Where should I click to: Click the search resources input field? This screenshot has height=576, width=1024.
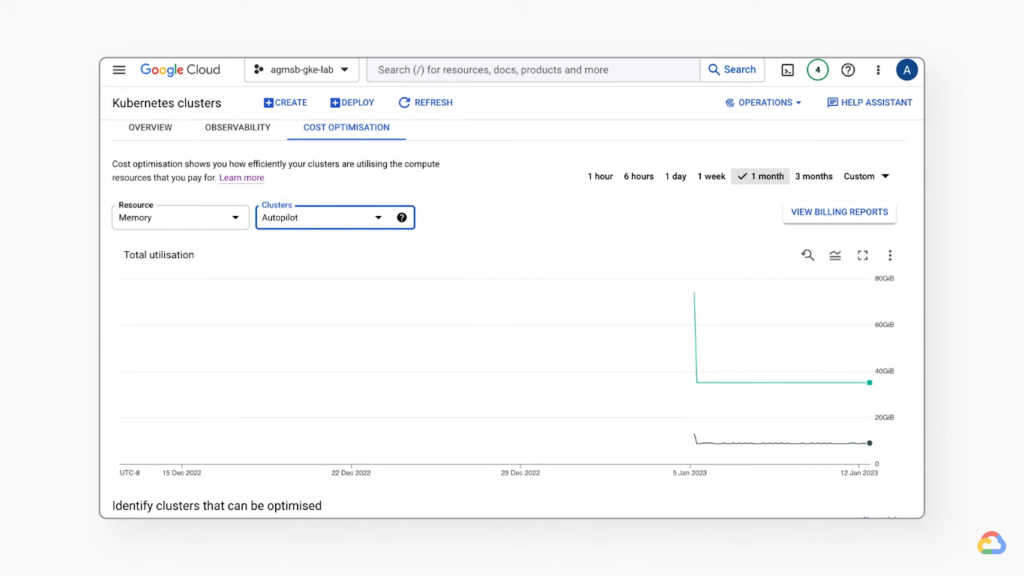(x=530, y=69)
